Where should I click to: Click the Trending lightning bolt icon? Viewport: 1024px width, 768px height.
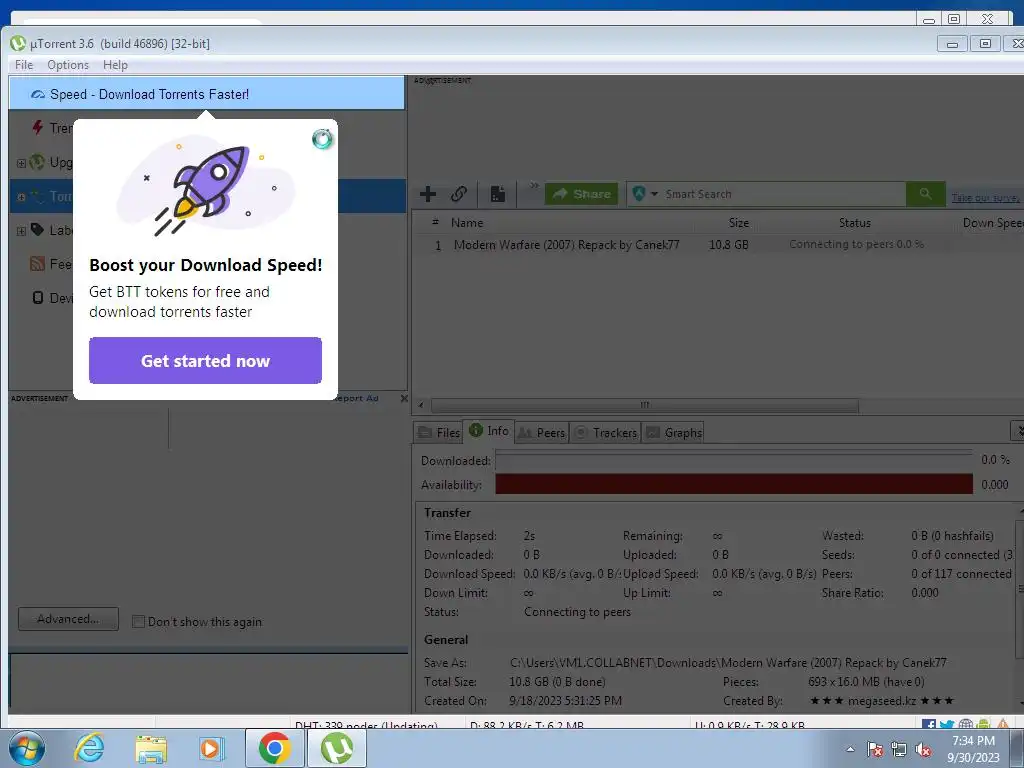point(38,127)
